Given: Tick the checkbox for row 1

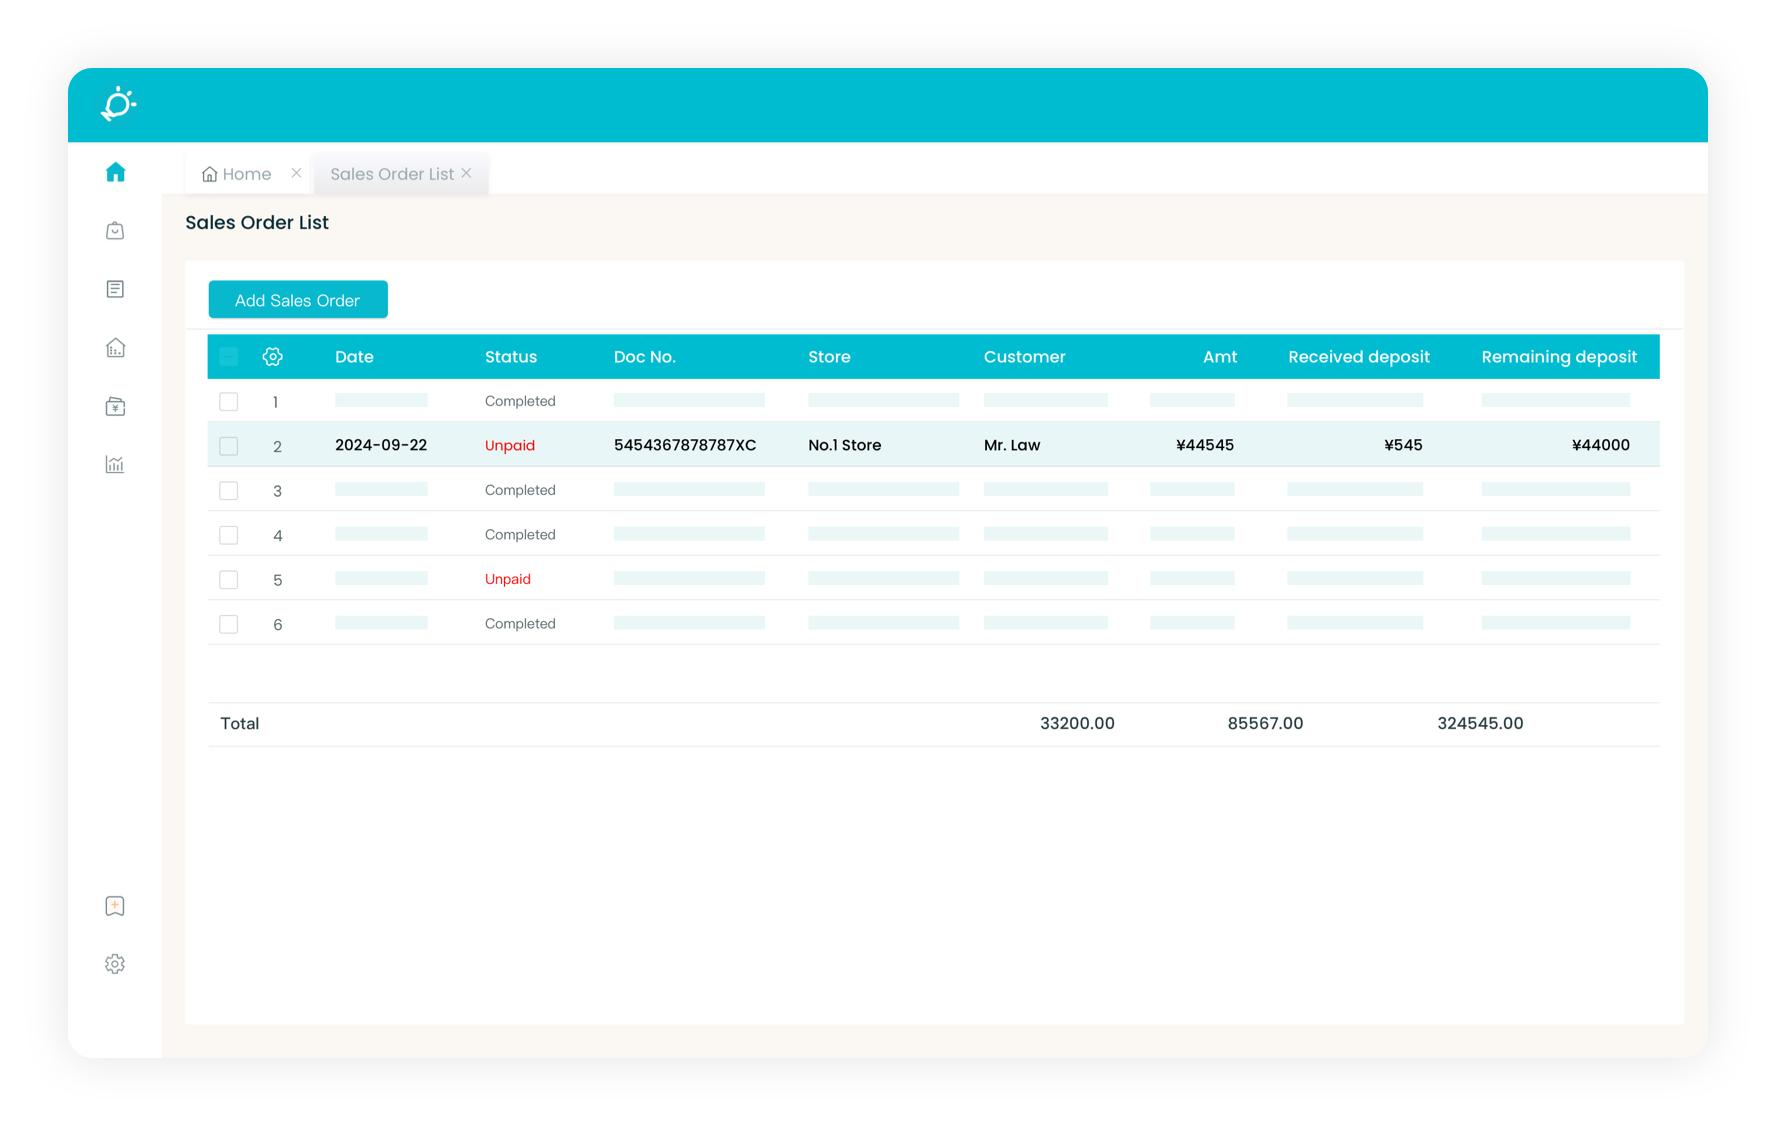Looking at the screenshot, I should (229, 402).
